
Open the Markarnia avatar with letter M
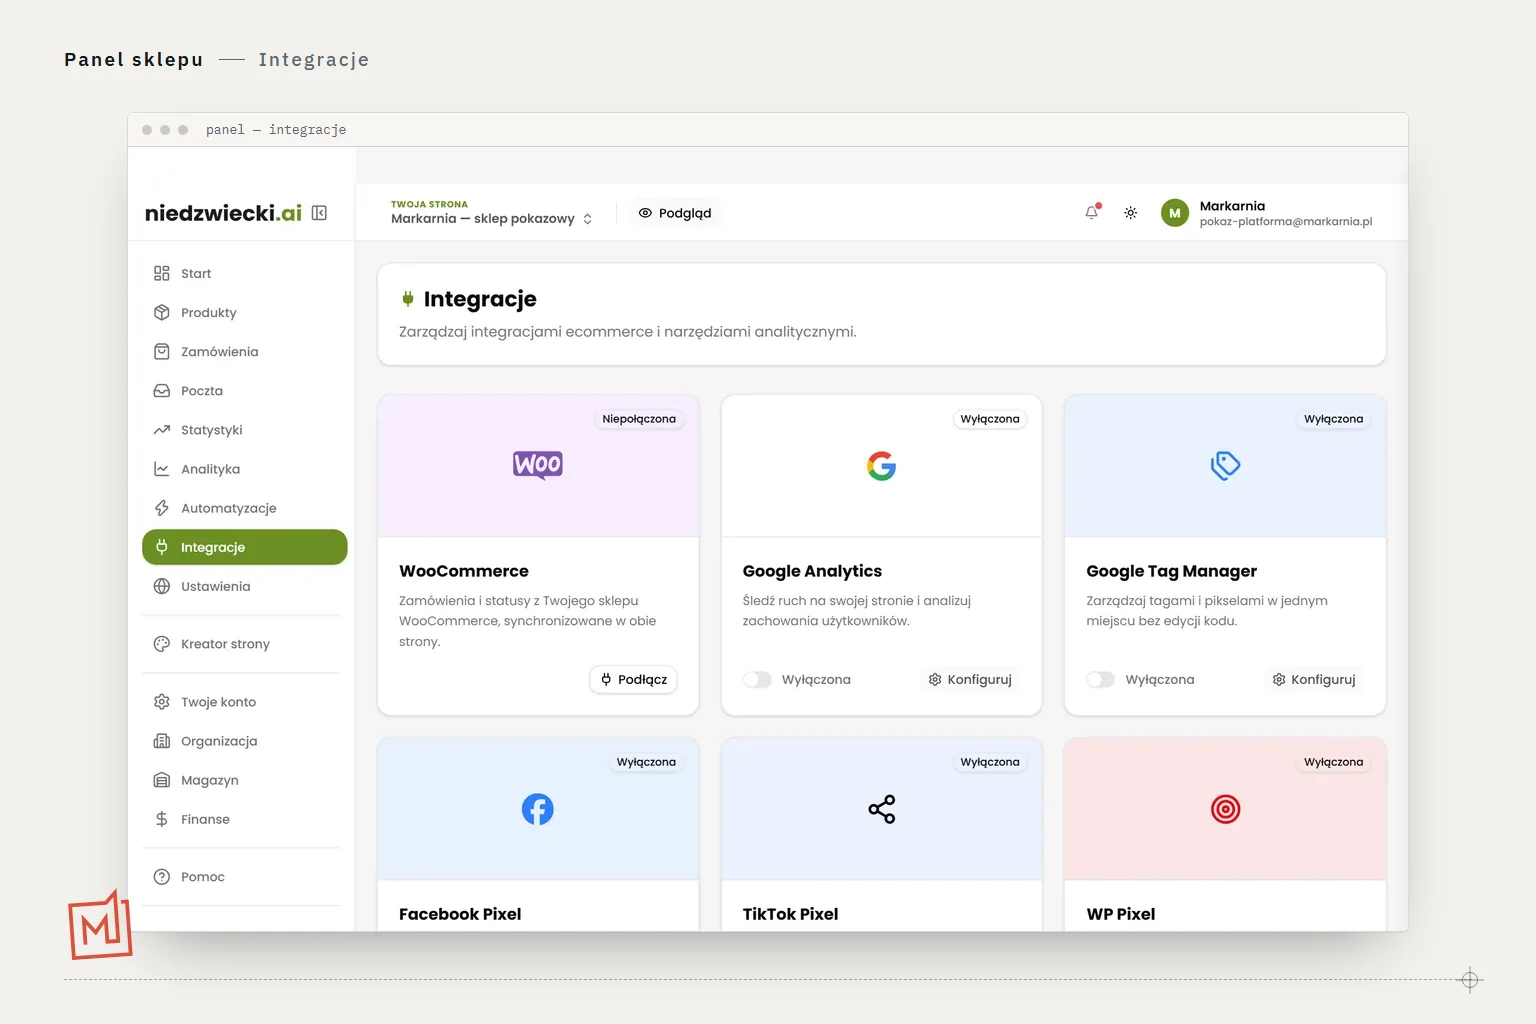[1174, 213]
